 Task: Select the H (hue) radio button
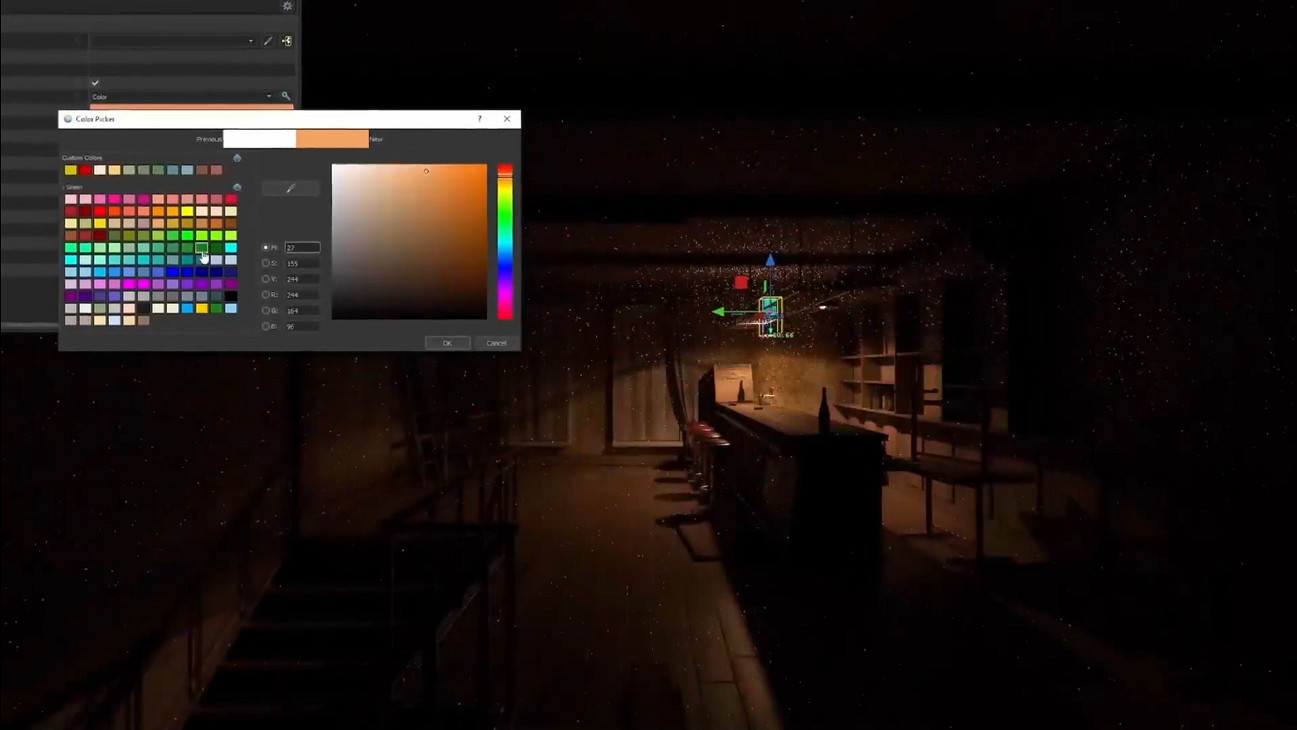266,247
